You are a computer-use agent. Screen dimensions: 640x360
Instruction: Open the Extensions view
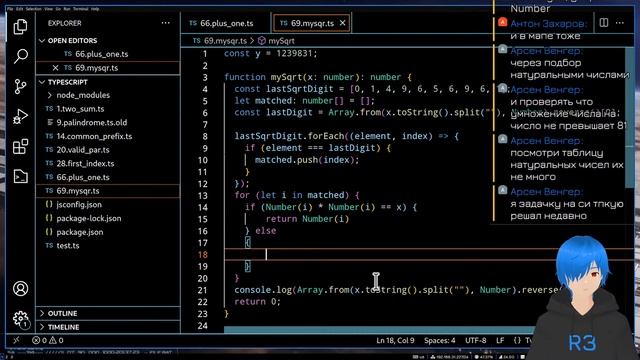tap(20, 147)
